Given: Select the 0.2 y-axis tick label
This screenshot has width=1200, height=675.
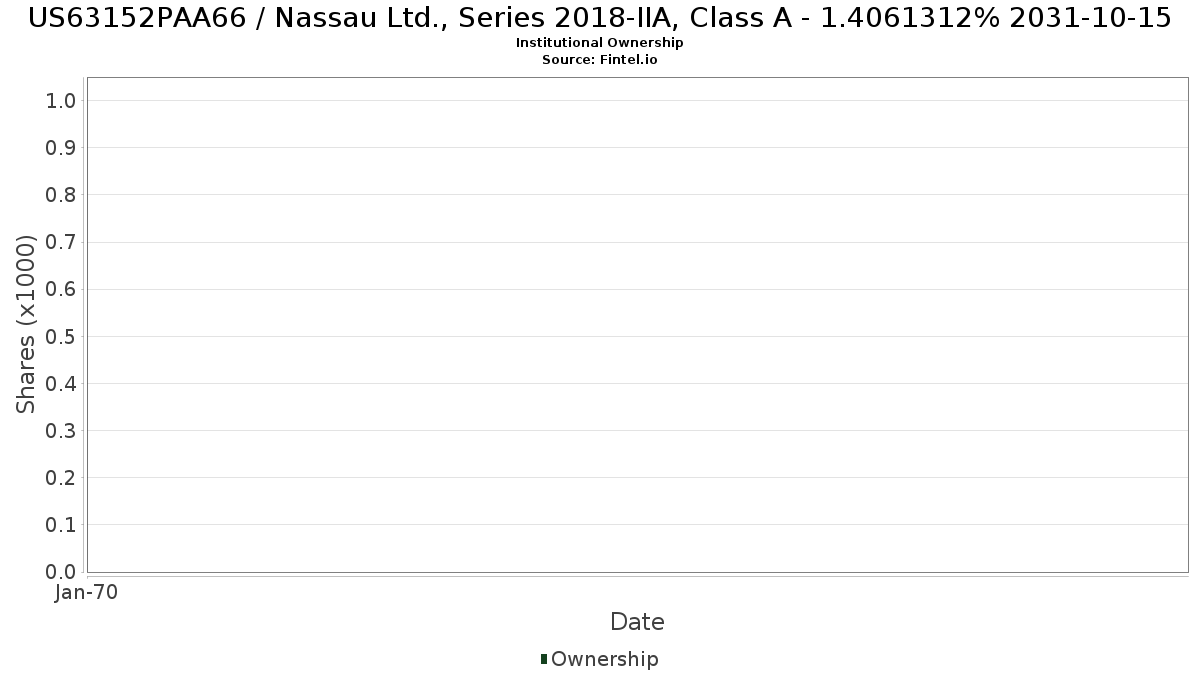Looking at the screenshot, I should tap(61, 478).
